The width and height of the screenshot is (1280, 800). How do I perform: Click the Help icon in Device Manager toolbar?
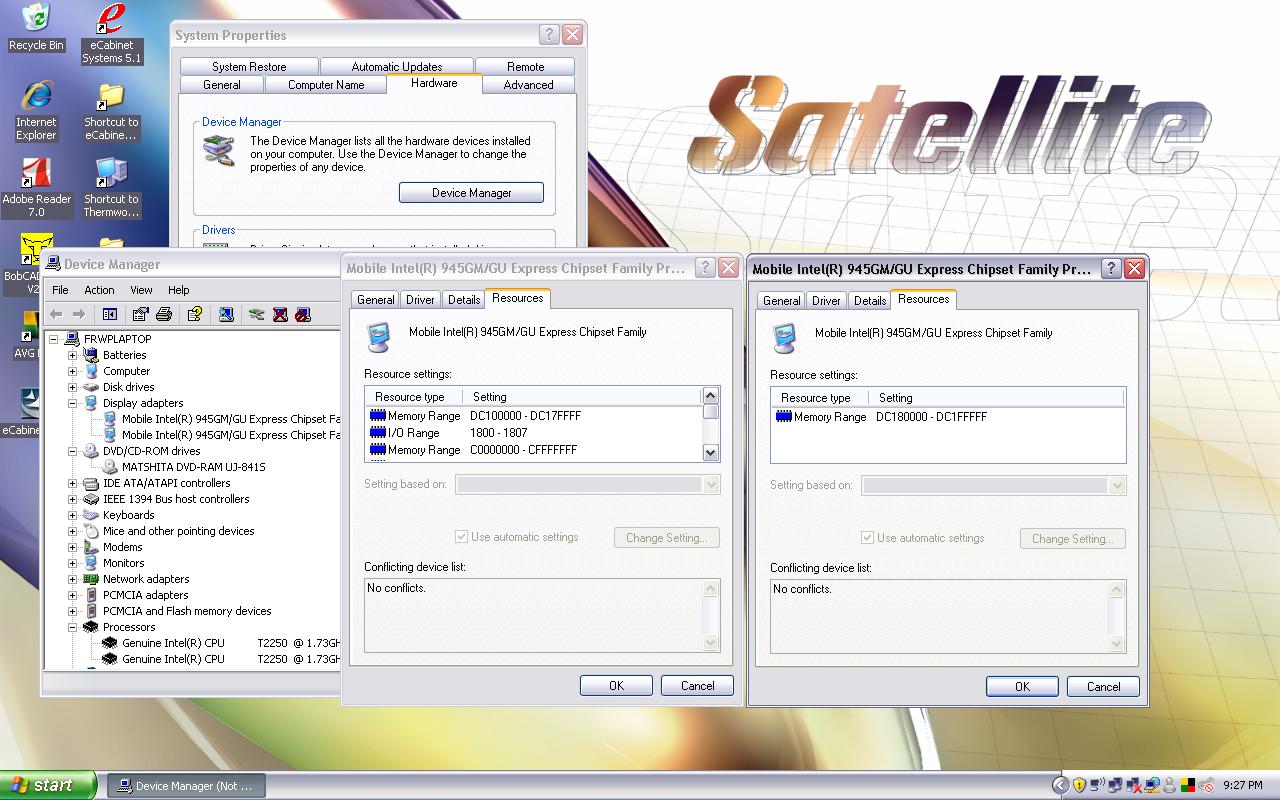[195, 314]
